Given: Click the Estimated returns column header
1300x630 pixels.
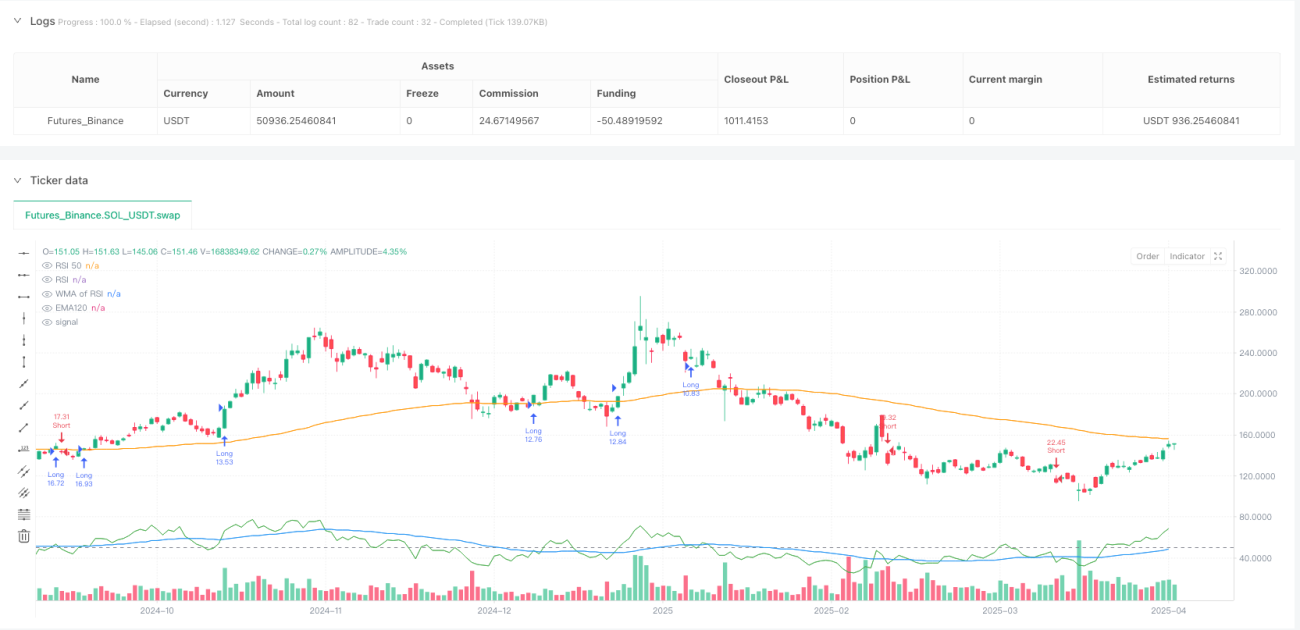Looking at the screenshot, I should [1191, 79].
